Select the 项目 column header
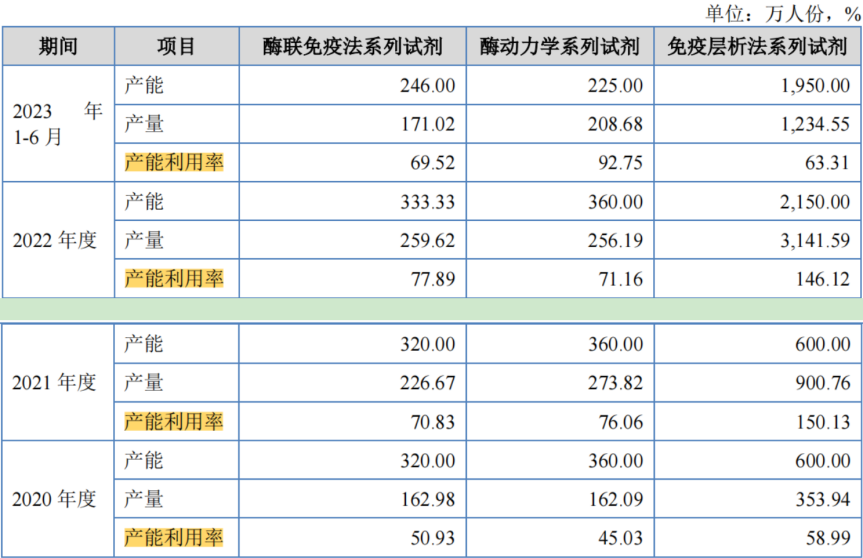Image resolution: width=863 pixels, height=558 pixels. click(176, 47)
